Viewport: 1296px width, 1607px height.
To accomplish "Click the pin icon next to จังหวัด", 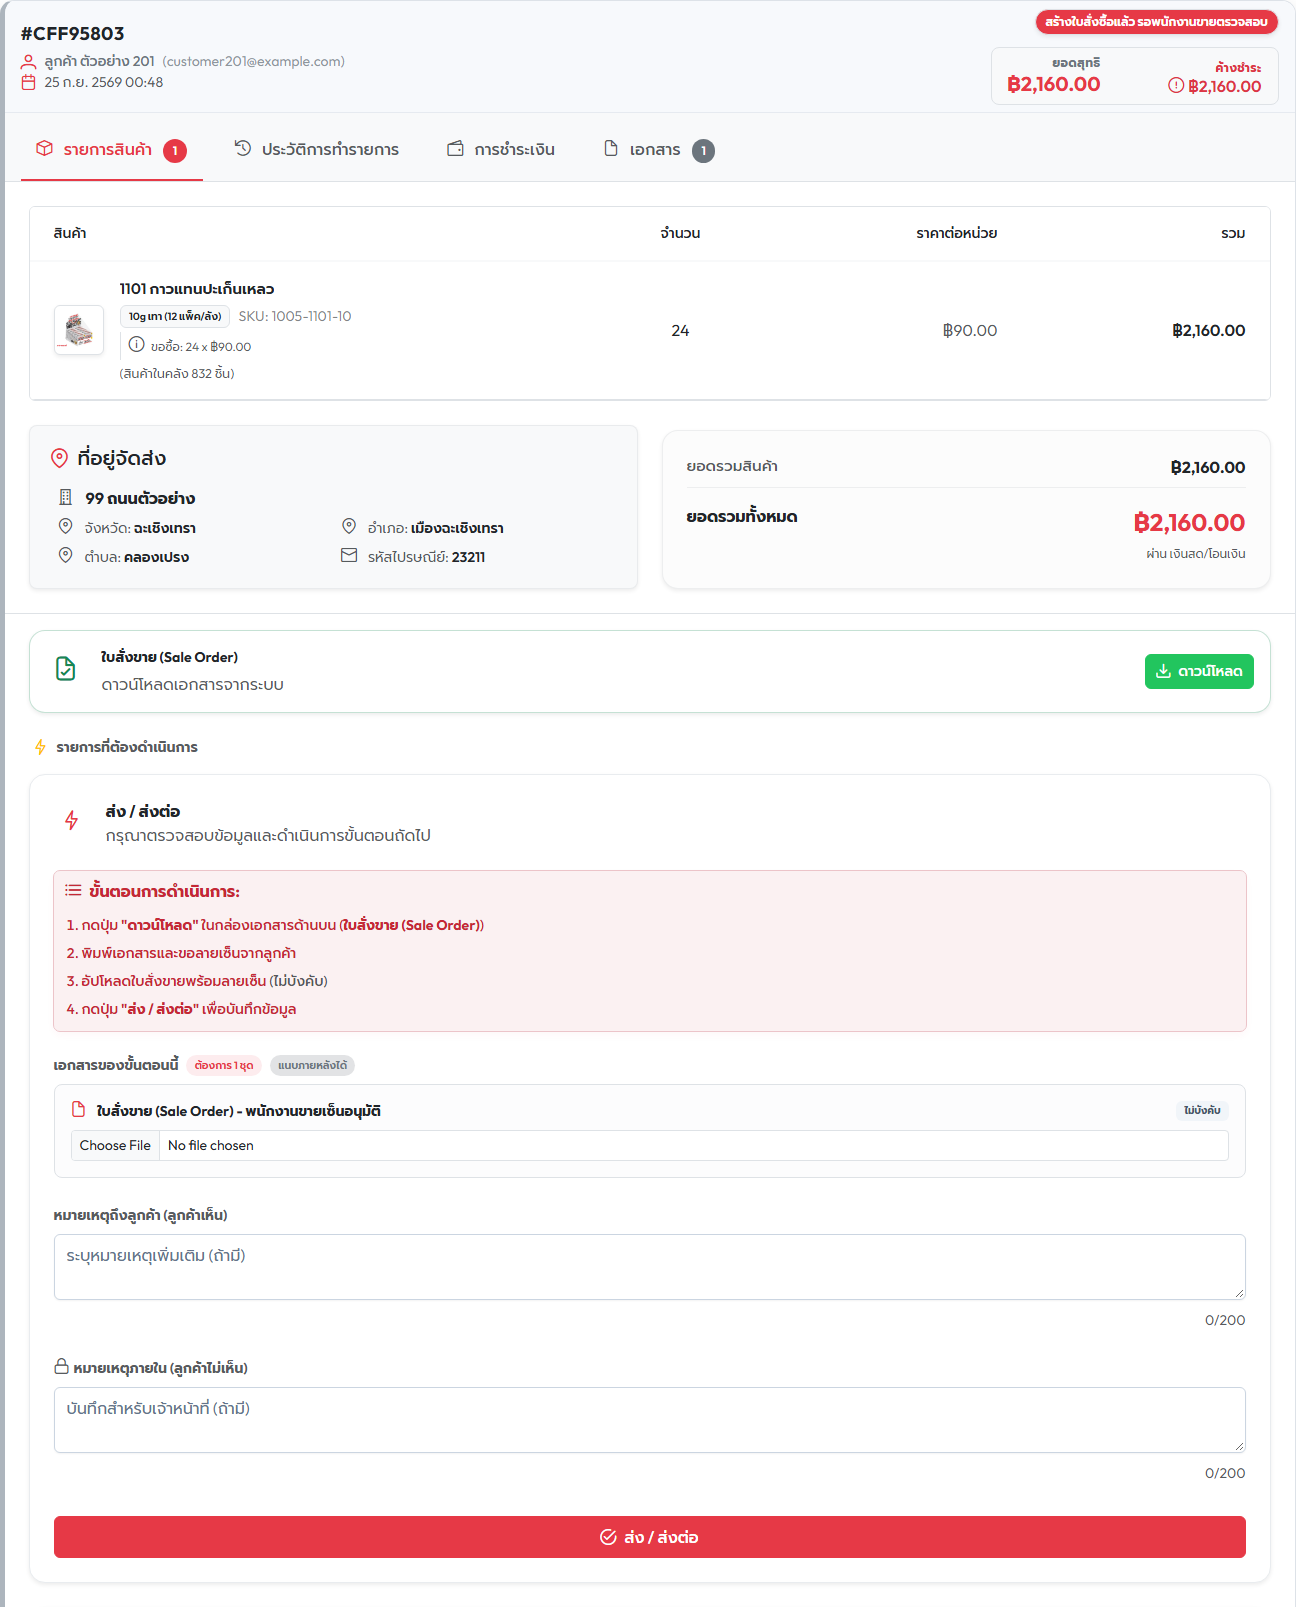I will tap(66, 526).
